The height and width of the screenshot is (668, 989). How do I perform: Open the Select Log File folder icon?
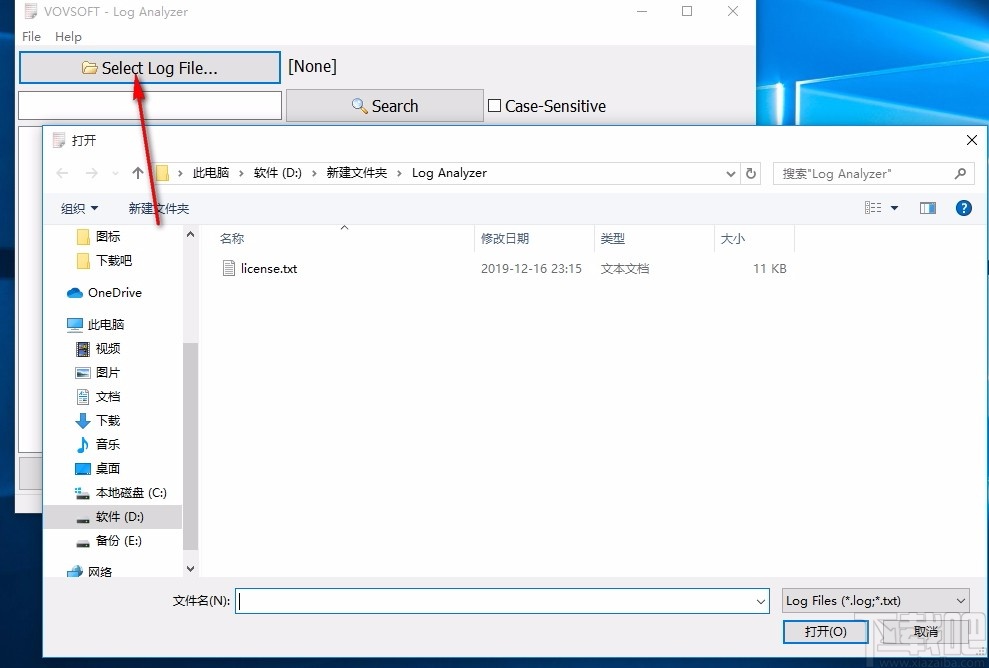[x=90, y=67]
